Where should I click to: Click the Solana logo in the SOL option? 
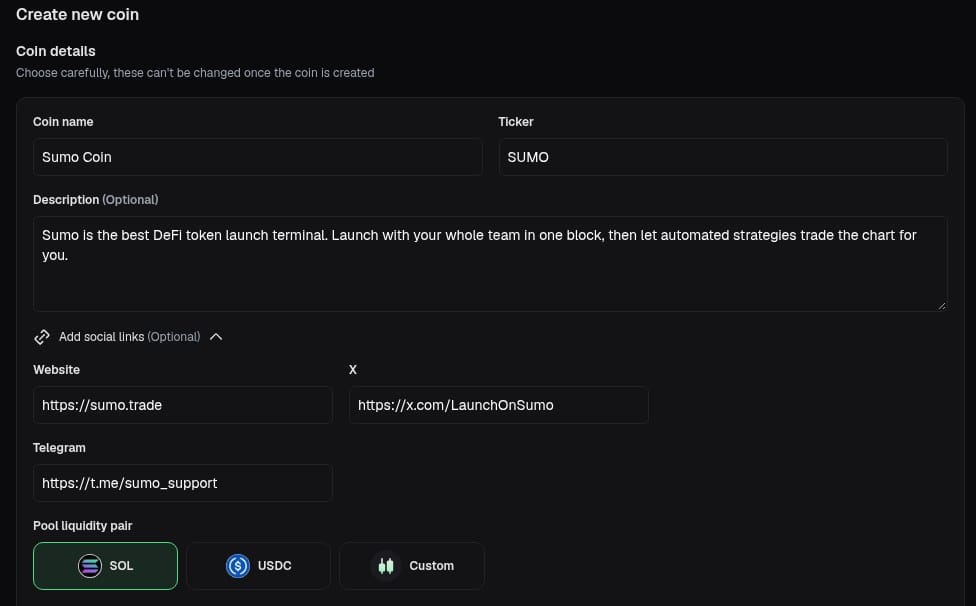pos(90,566)
